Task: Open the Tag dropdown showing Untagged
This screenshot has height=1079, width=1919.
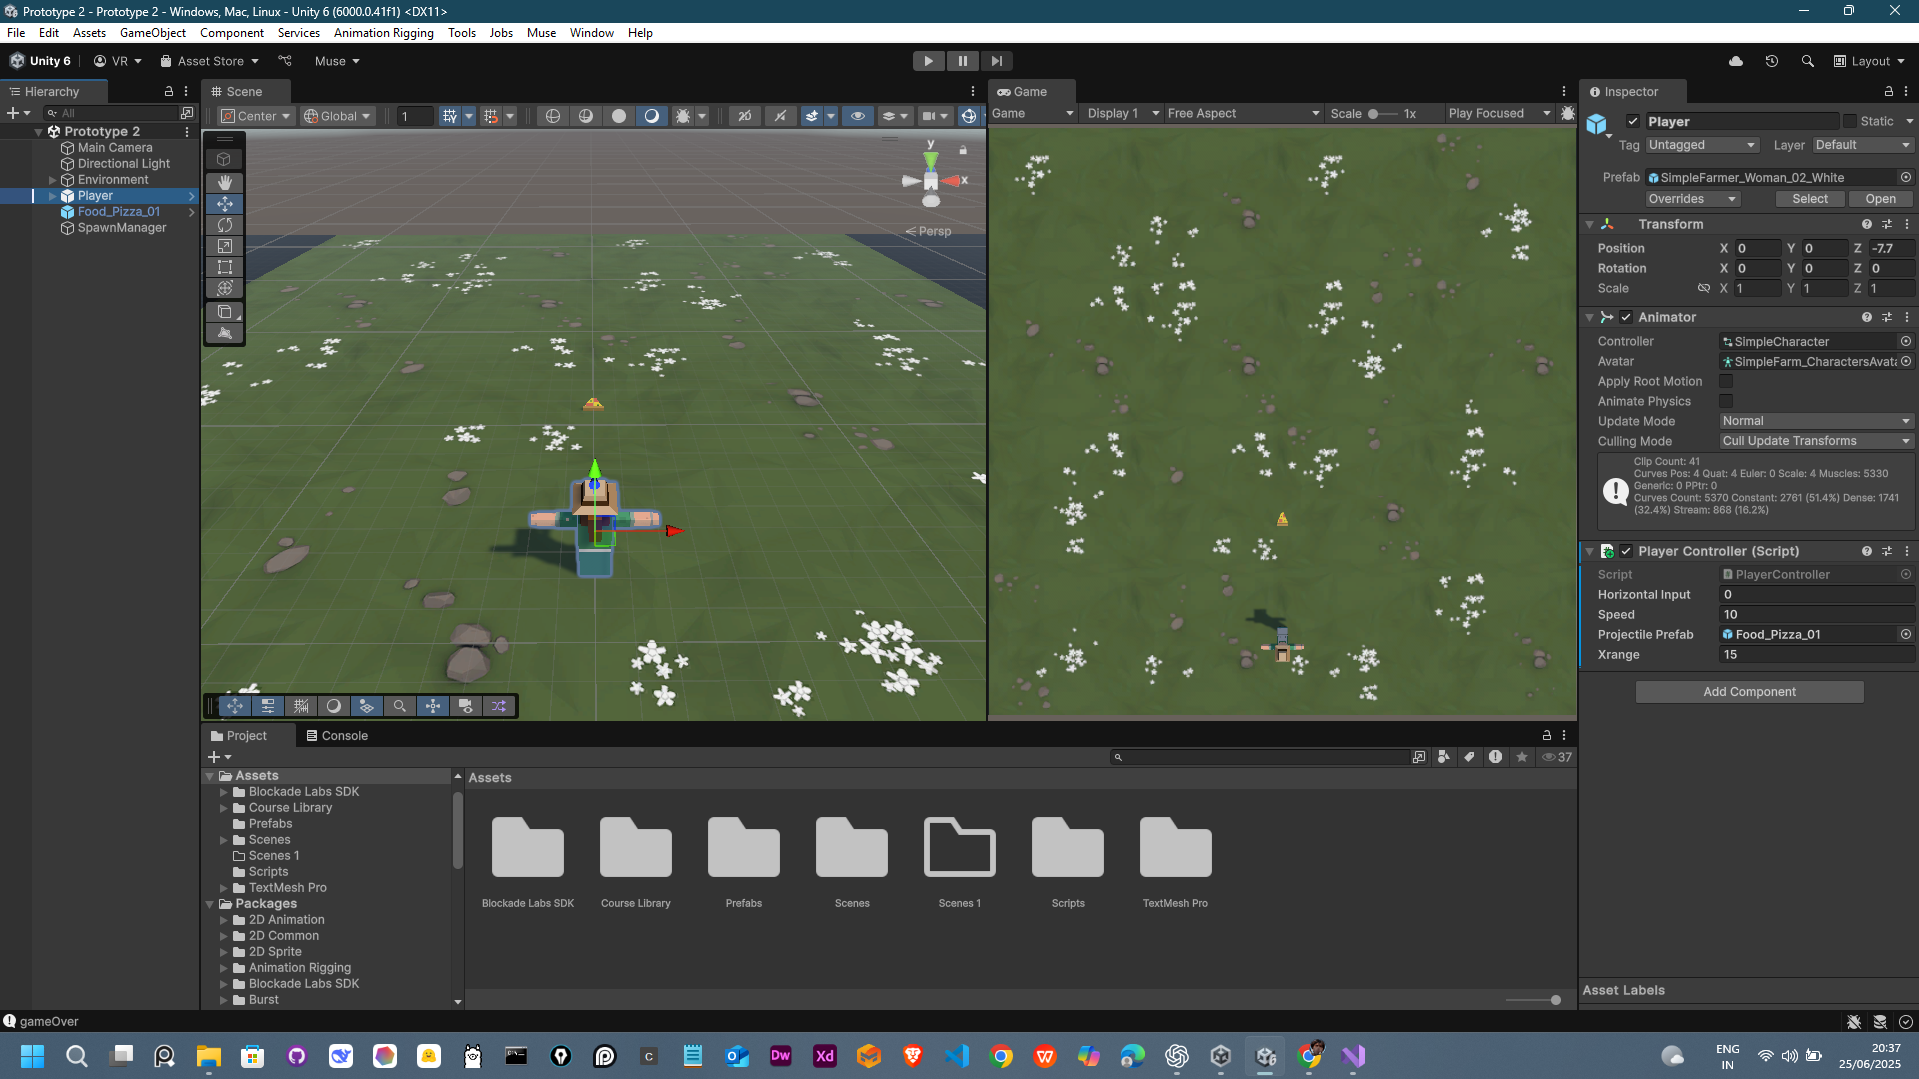Action: click(x=1702, y=145)
